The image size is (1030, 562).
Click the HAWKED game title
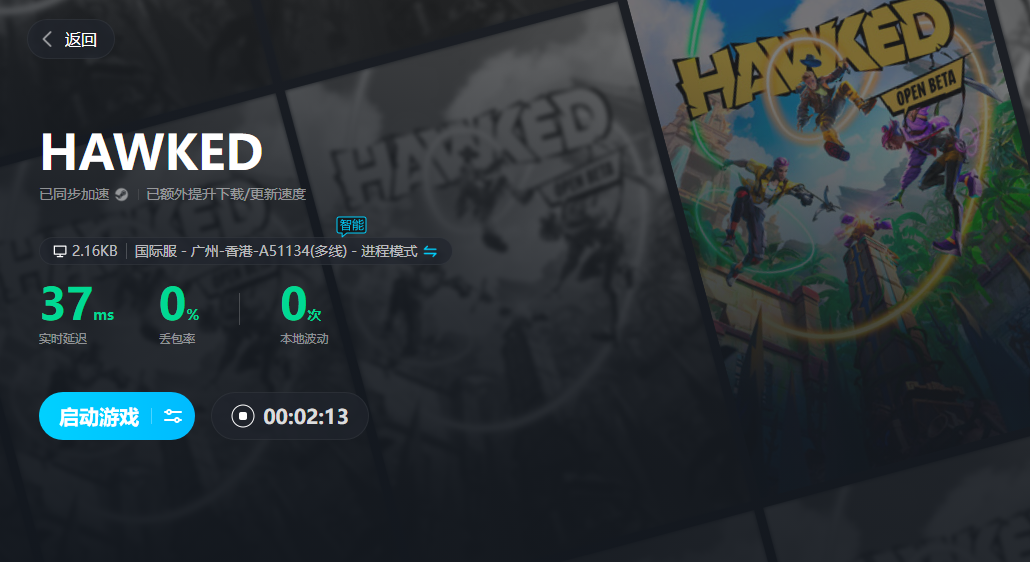coord(152,152)
